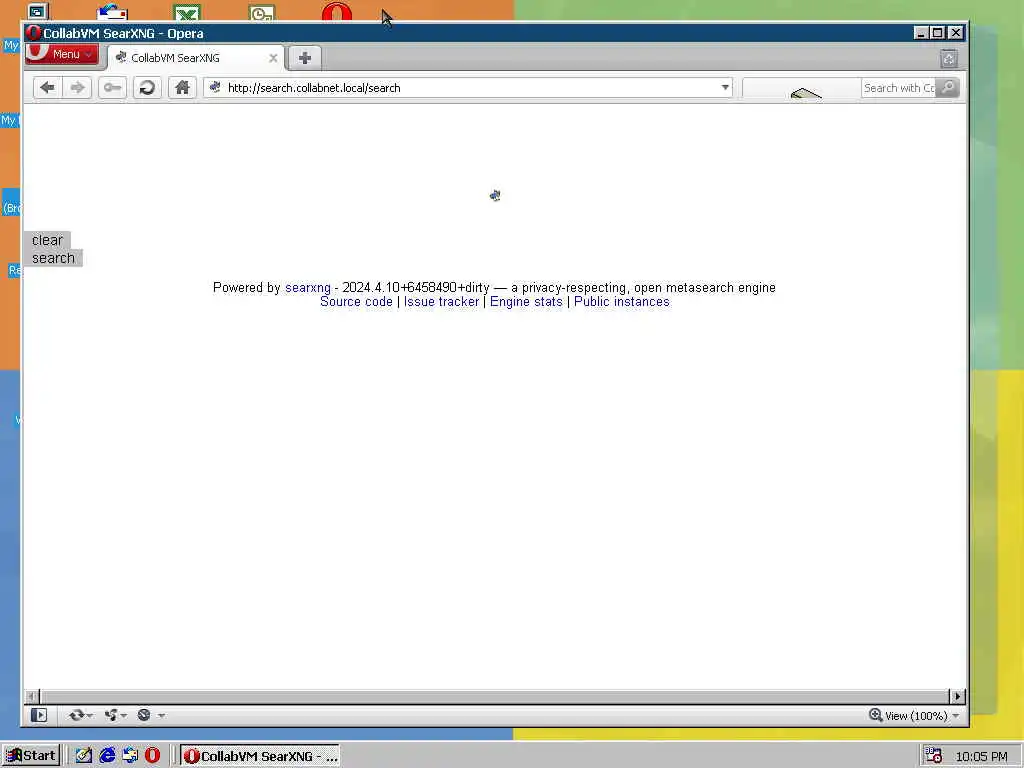1024x768 pixels.
Task: Select CollabVM SearXNG taskbar button
Action: click(x=260, y=756)
